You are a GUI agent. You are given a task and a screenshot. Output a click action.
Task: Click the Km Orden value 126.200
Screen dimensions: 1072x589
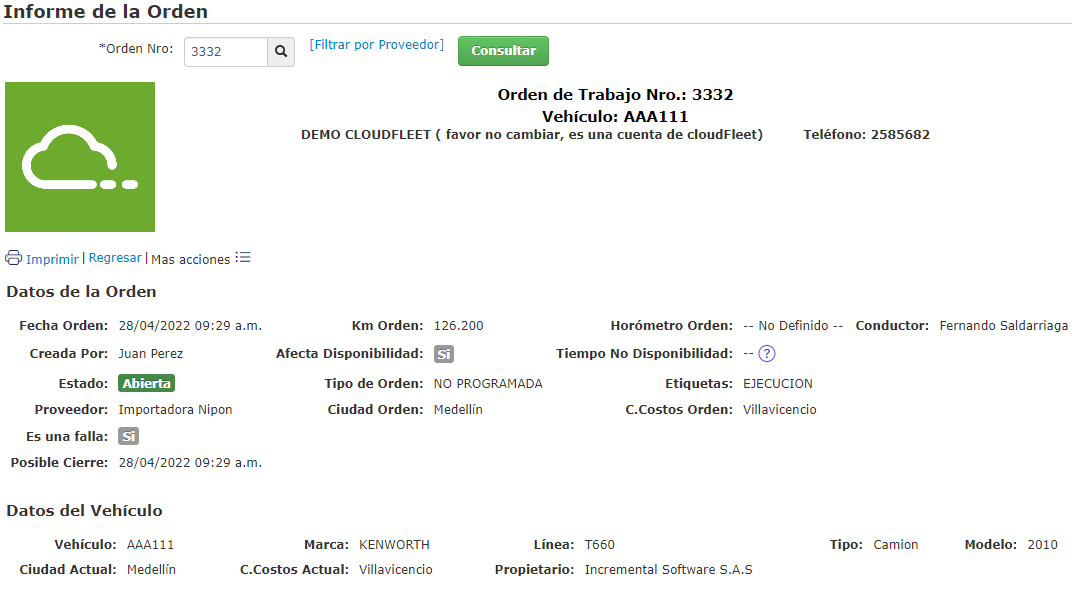click(x=459, y=325)
